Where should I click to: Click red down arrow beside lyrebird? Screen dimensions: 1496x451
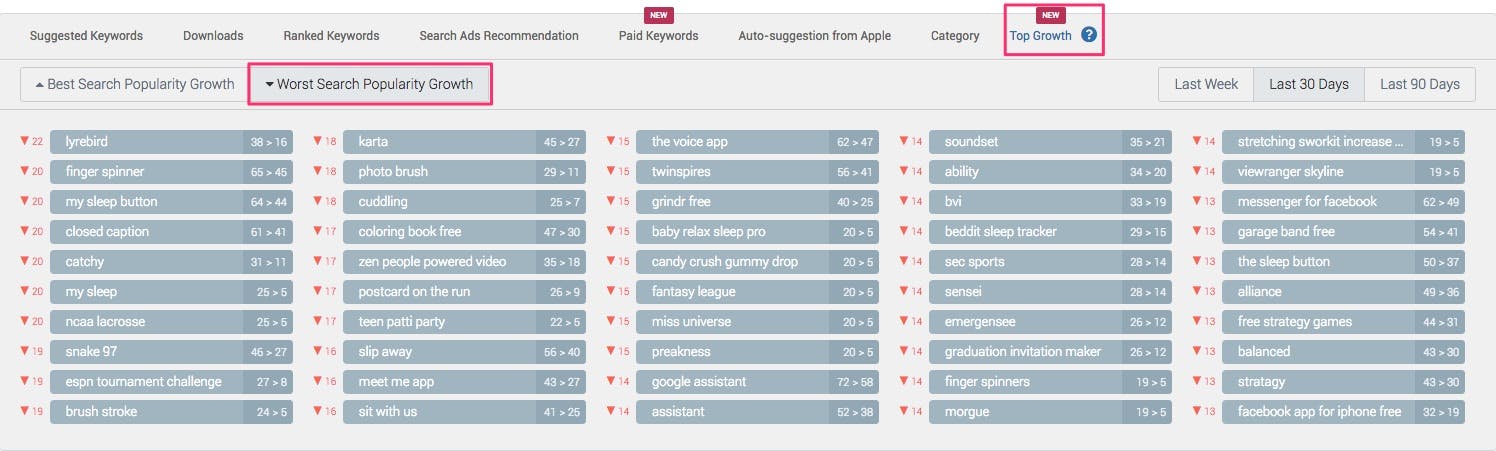pyautogui.click(x=25, y=141)
